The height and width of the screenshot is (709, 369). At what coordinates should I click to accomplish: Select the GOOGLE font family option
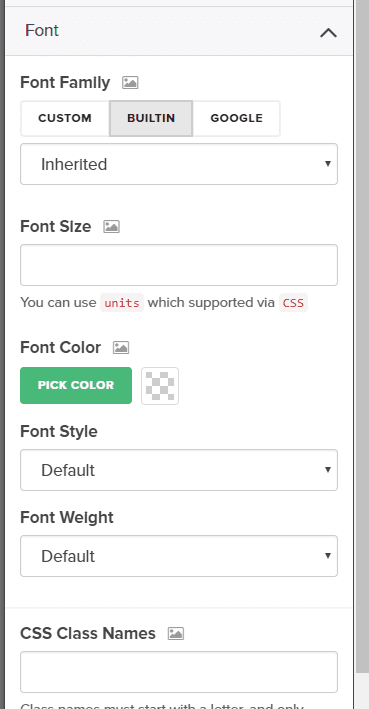pyautogui.click(x=237, y=118)
